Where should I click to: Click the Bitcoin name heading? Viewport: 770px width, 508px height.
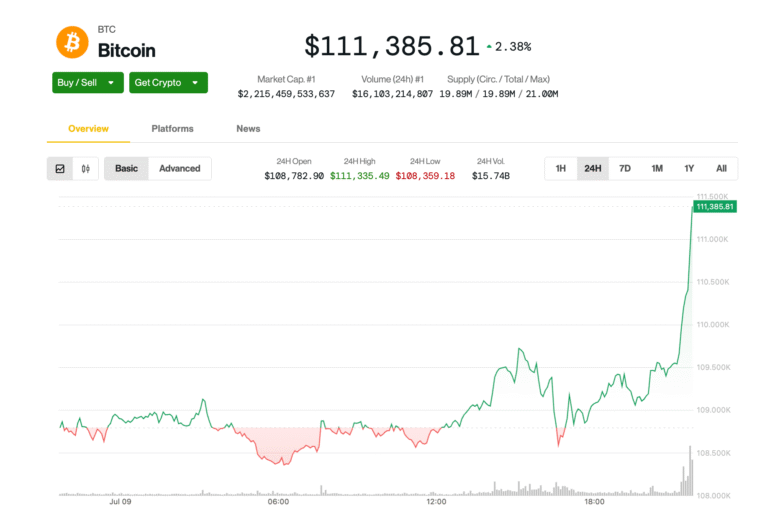(127, 50)
